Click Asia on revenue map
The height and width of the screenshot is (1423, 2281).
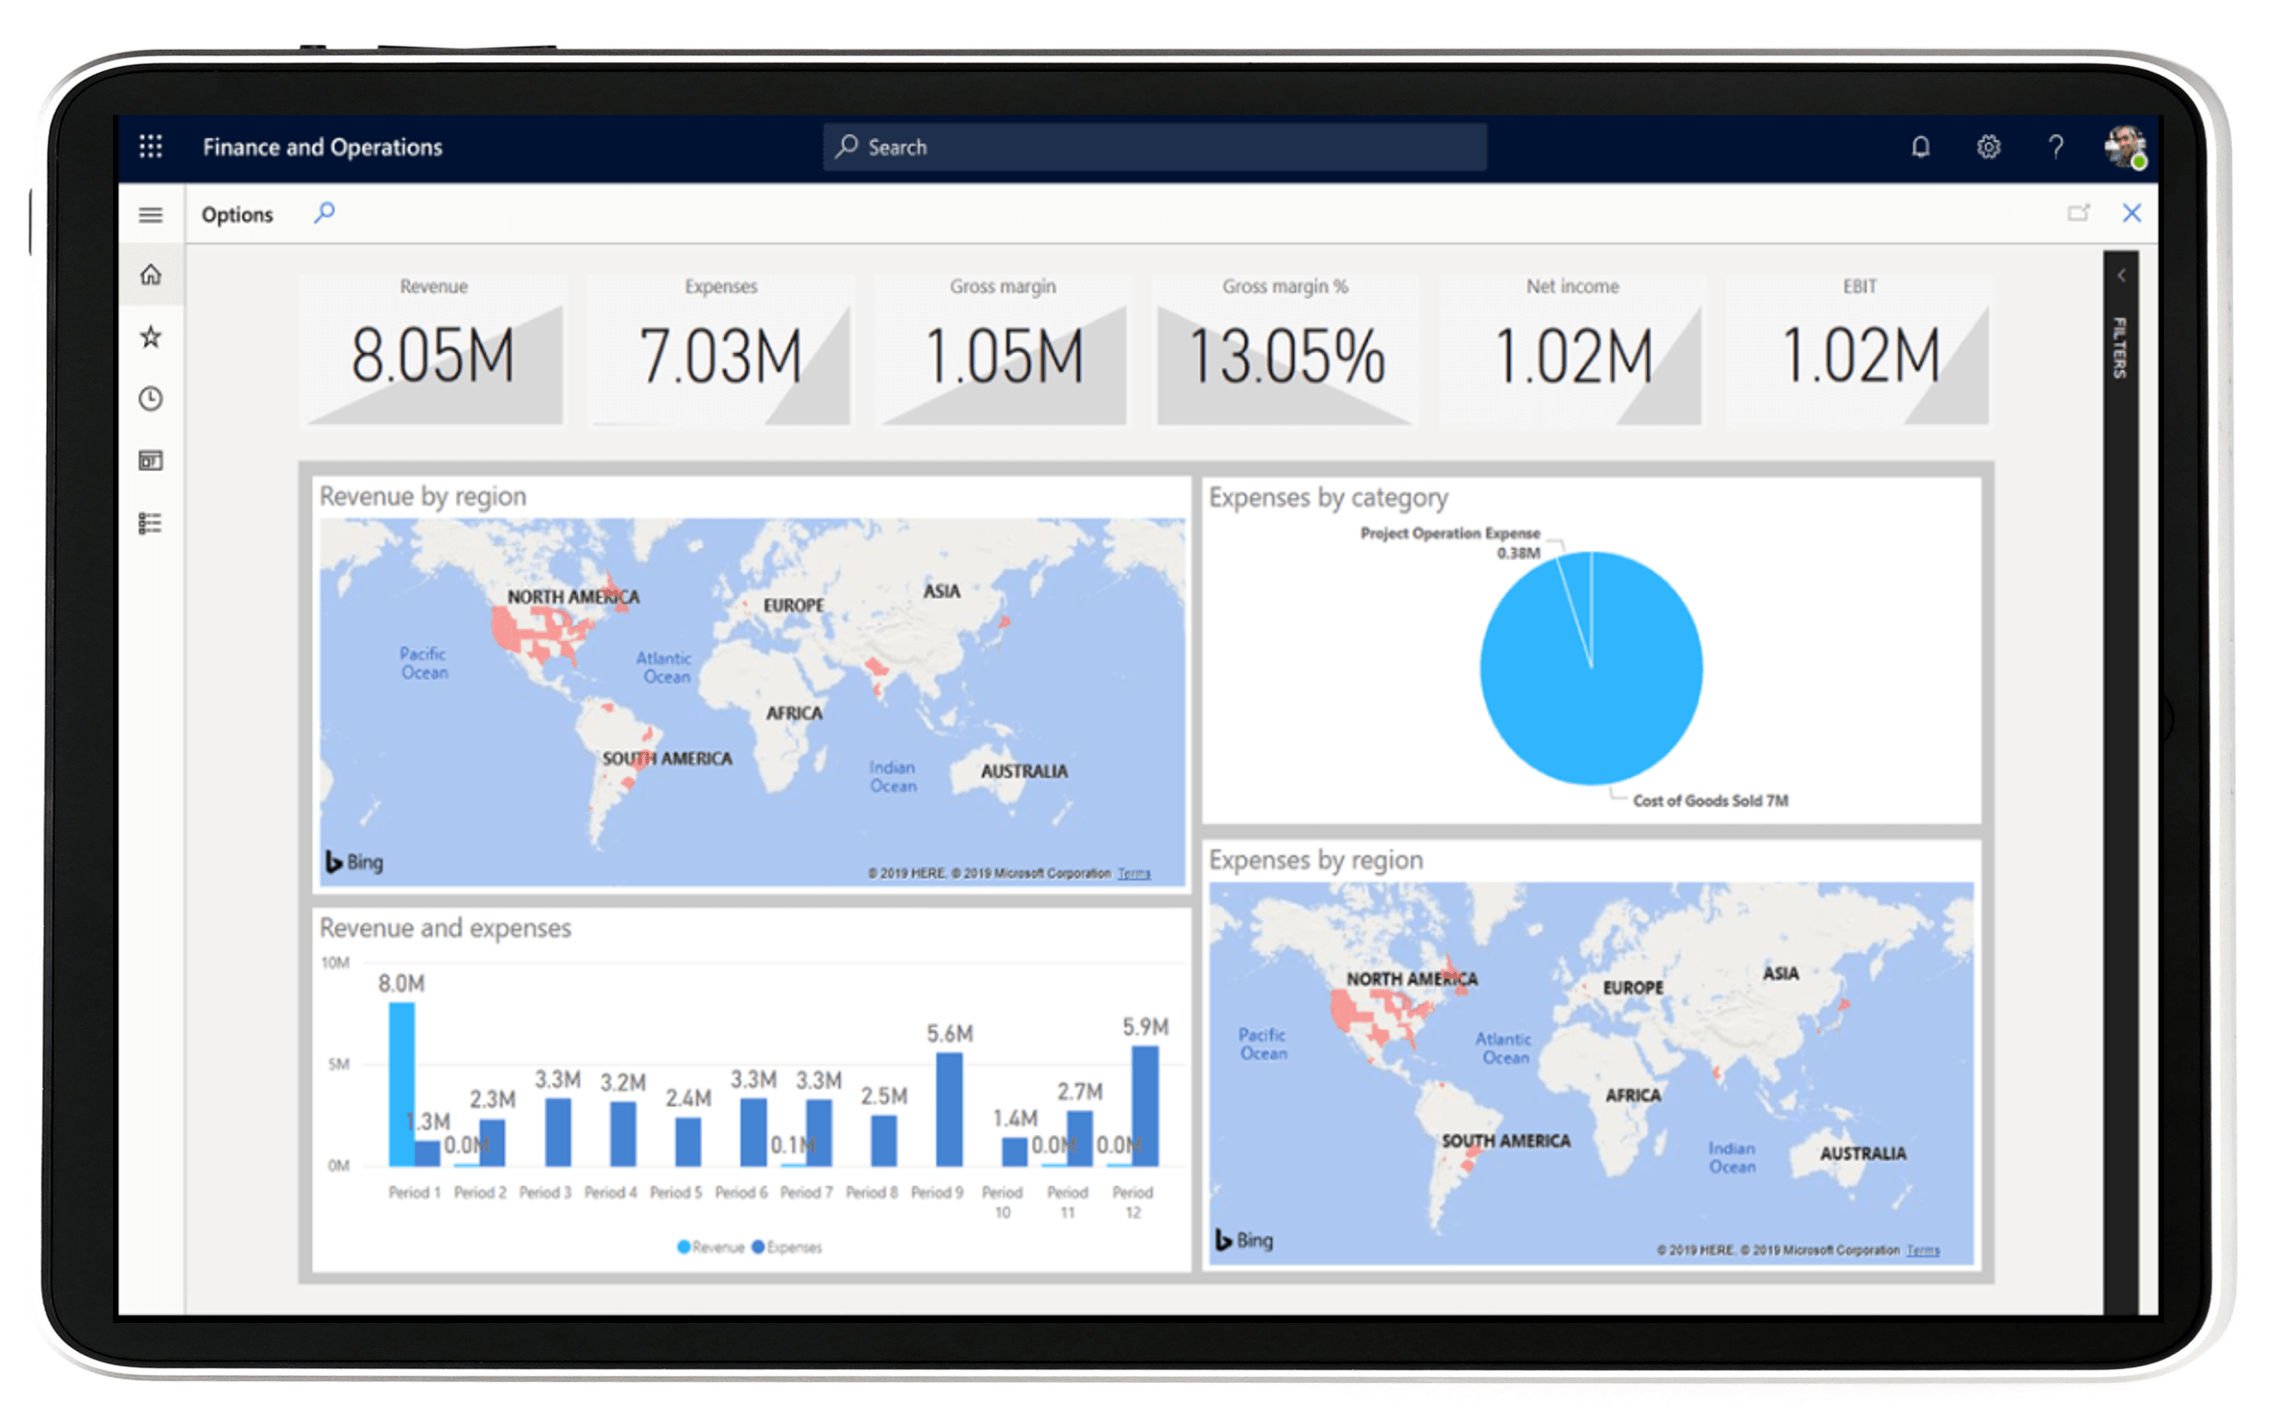(941, 591)
